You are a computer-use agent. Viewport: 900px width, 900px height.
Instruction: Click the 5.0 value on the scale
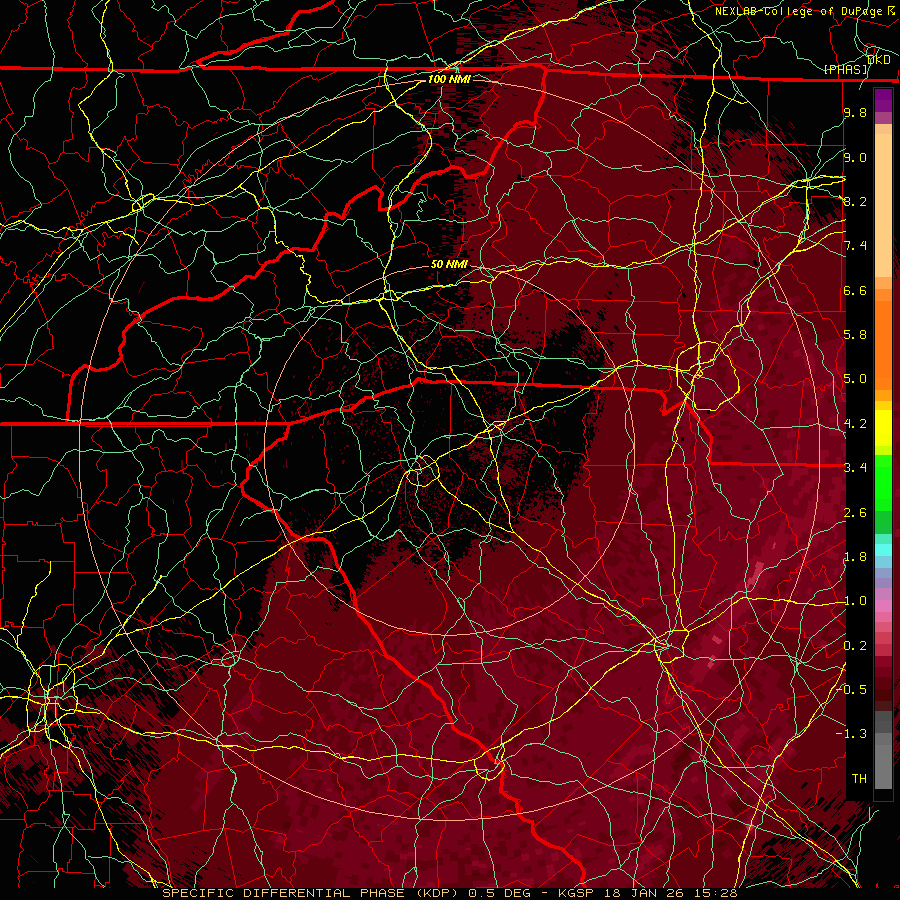pyautogui.click(x=855, y=379)
